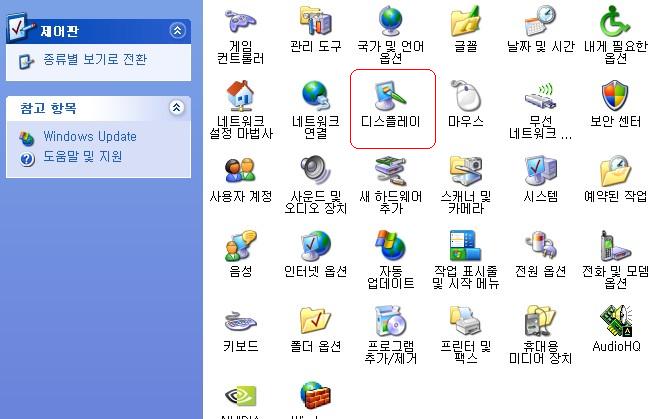Screen dimensions: 660x419
Task: Open the 음성 speech icon
Action: (x=240, y=245)
